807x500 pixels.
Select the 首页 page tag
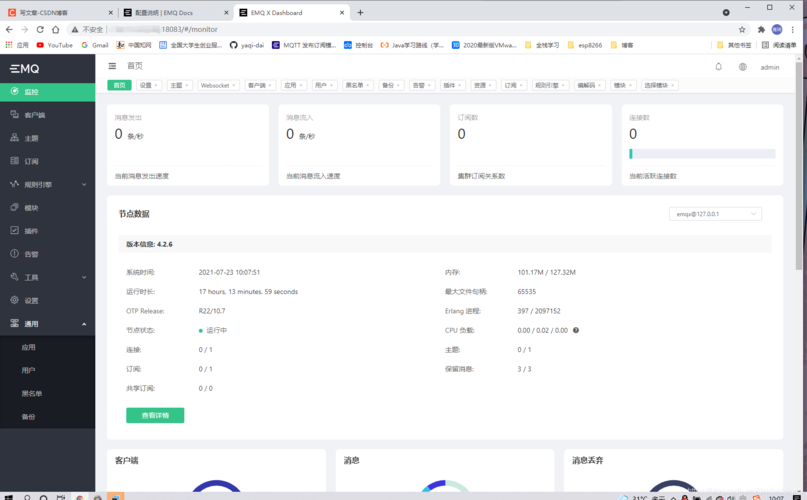[x=119, y=85]
